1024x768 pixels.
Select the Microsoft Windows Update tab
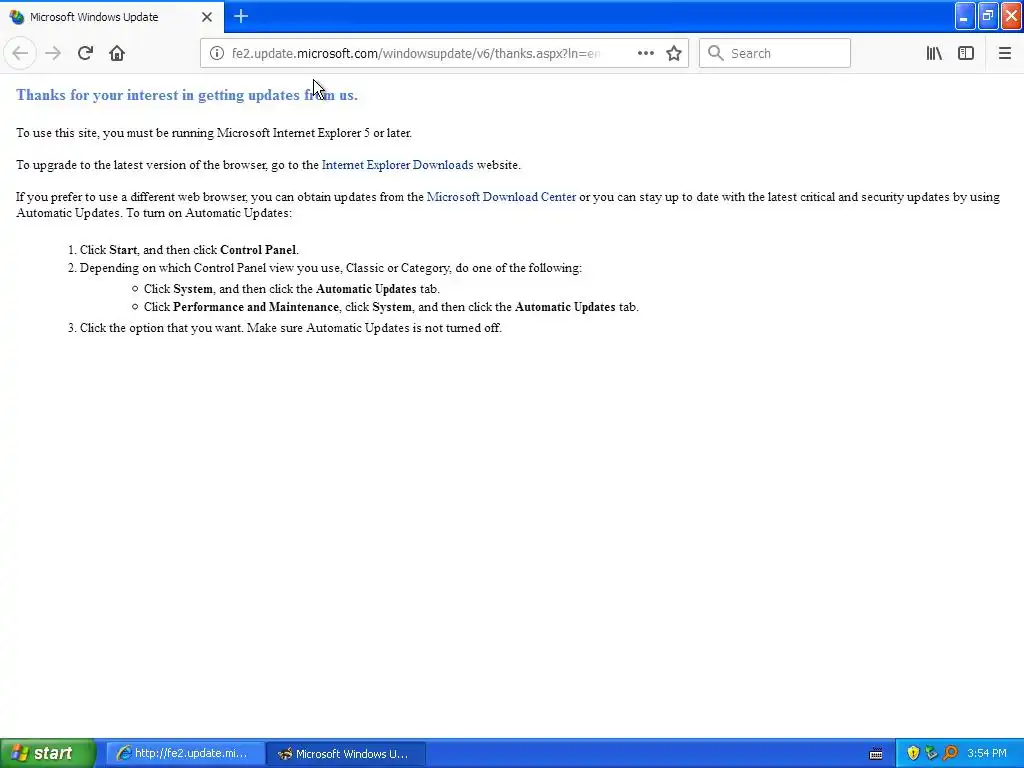pos(112,17)
